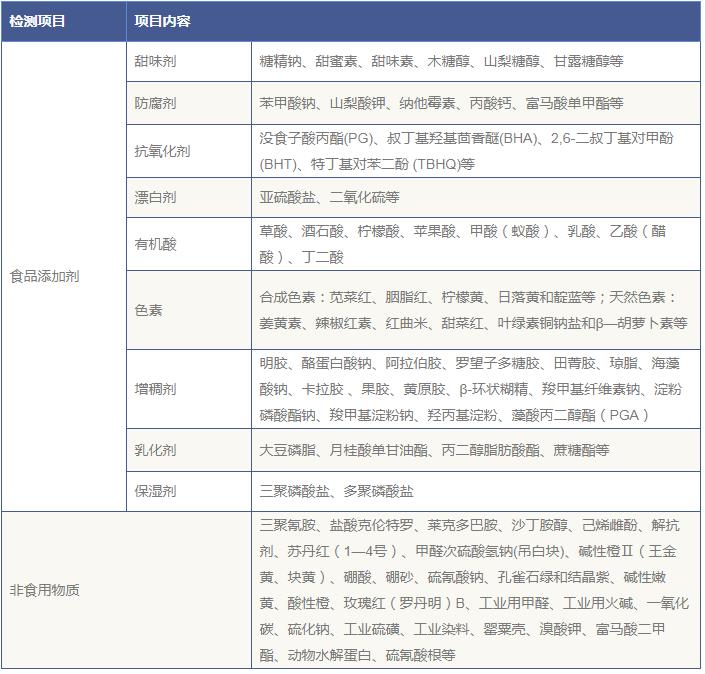Click the 检测项目 column header

37,20
